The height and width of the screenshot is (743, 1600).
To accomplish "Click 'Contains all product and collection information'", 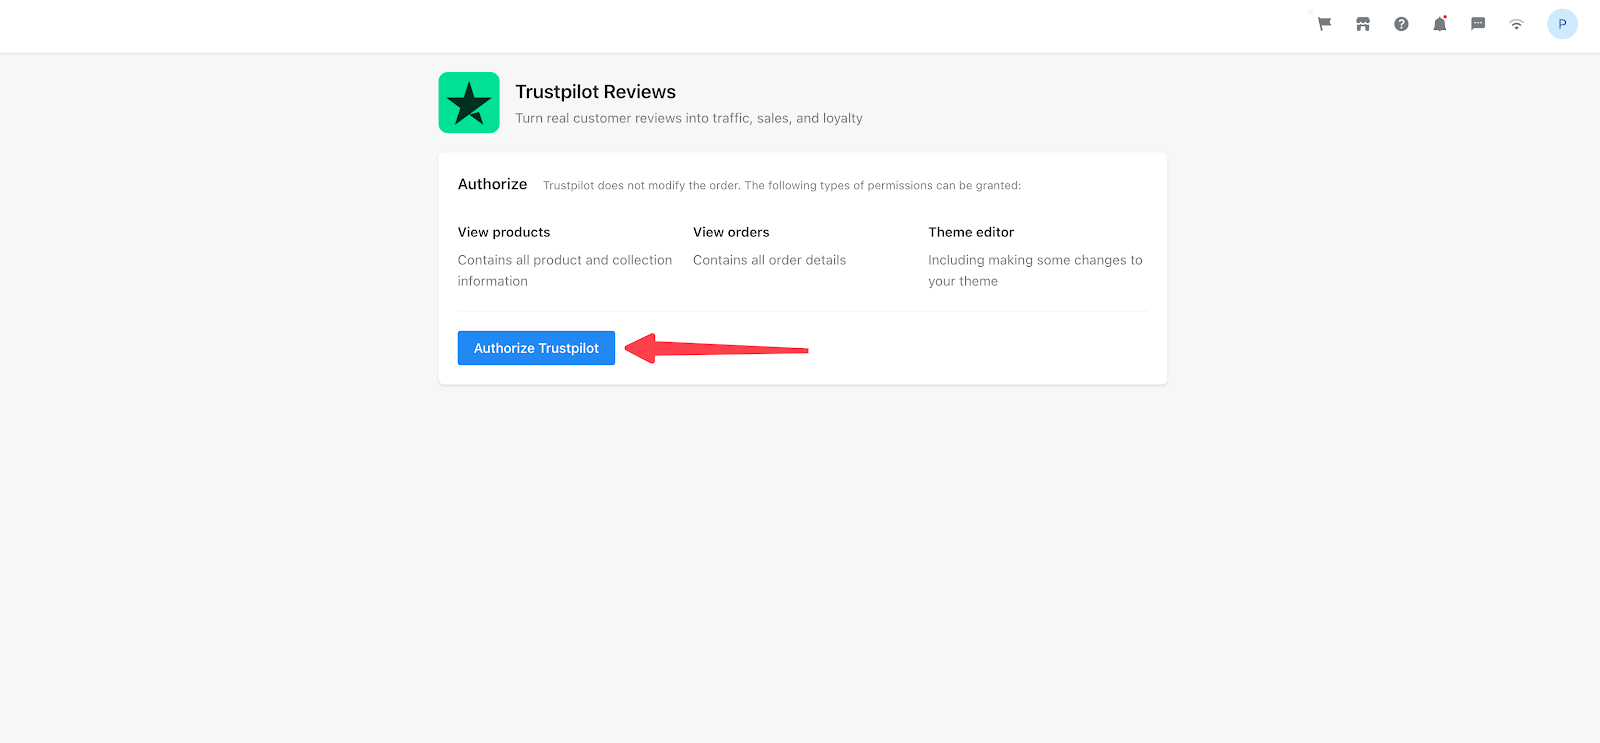I will tap(565, 270).
